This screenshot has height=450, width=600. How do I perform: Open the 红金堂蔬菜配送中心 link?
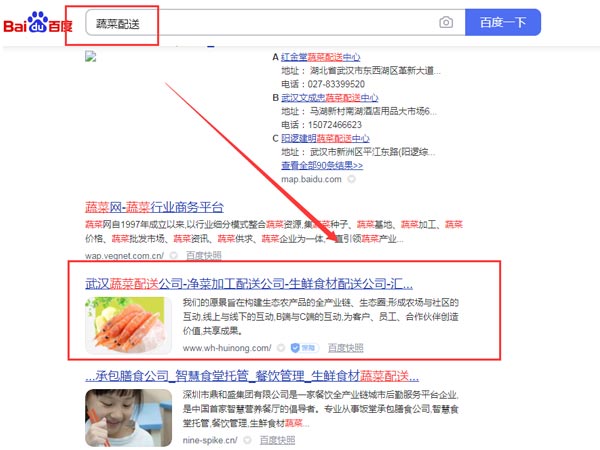(321, 57)
